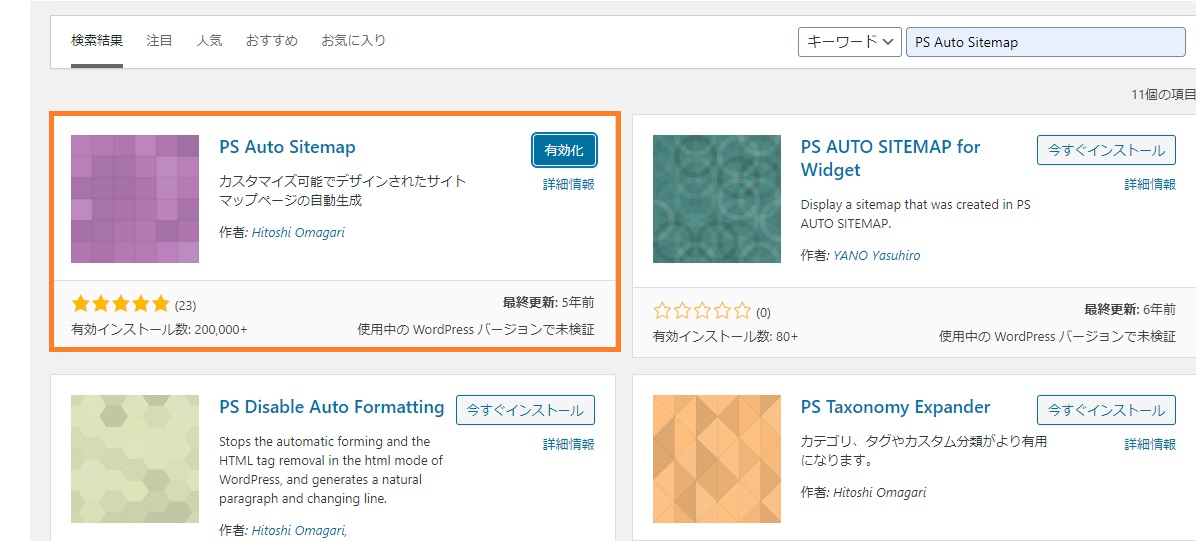Open author link under PS Disable Auto Formatting
This screenshot has height=541, width=1198.
click(300, 530)
